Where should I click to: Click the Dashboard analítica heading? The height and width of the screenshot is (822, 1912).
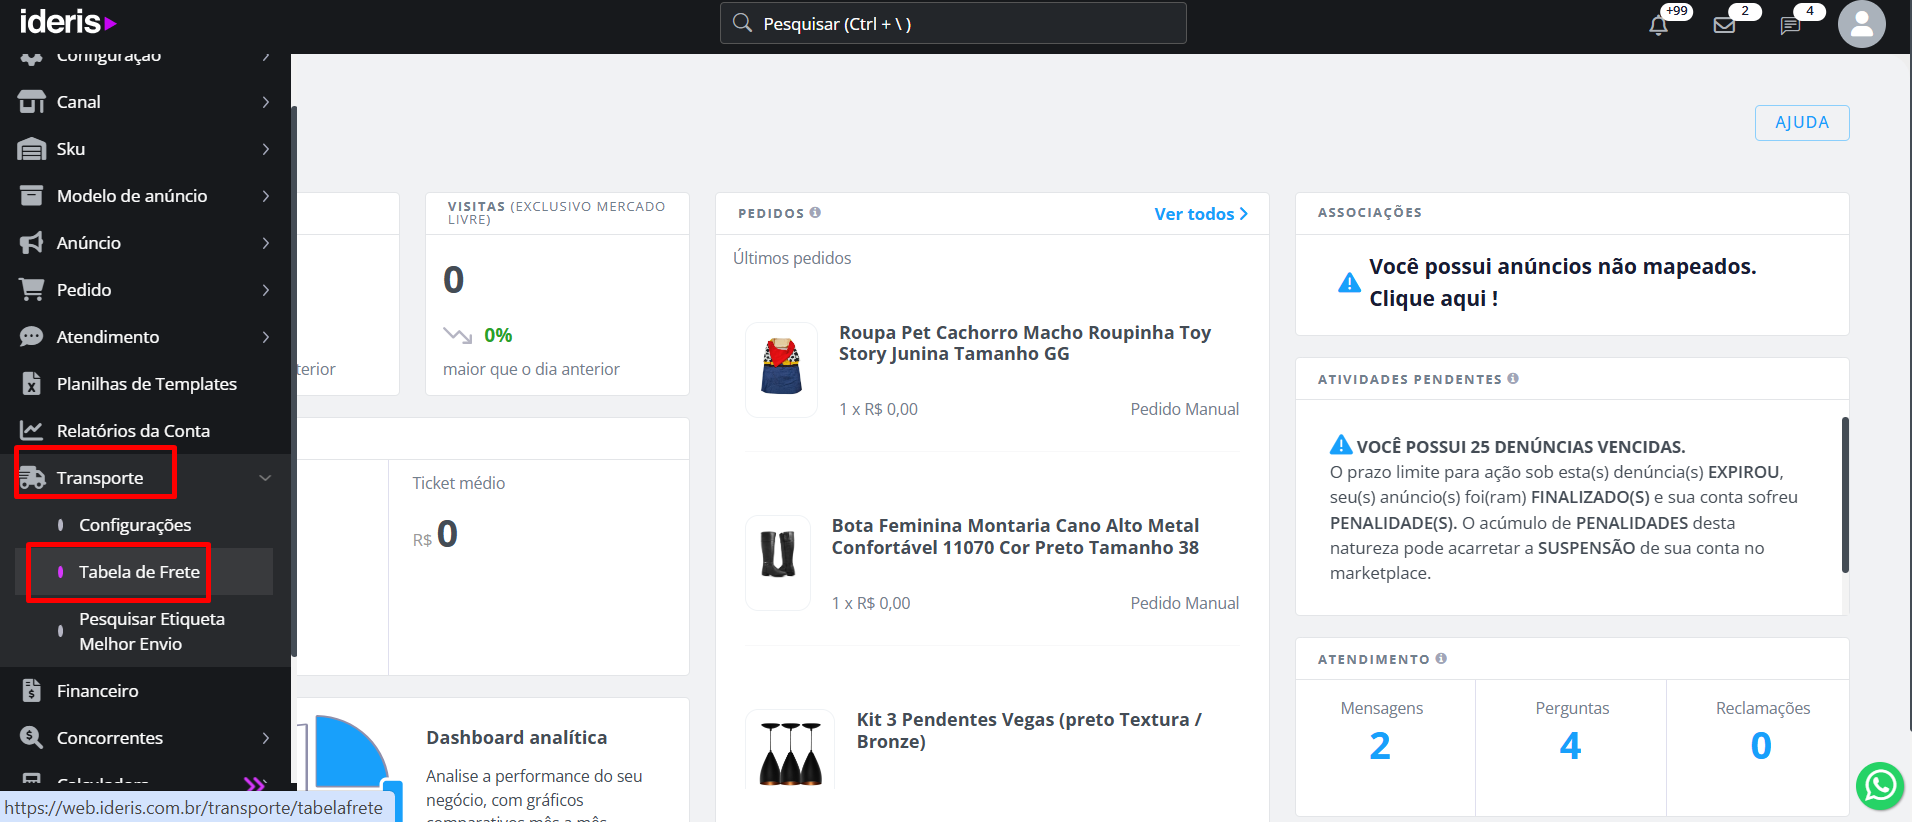(x=516, y=738)
